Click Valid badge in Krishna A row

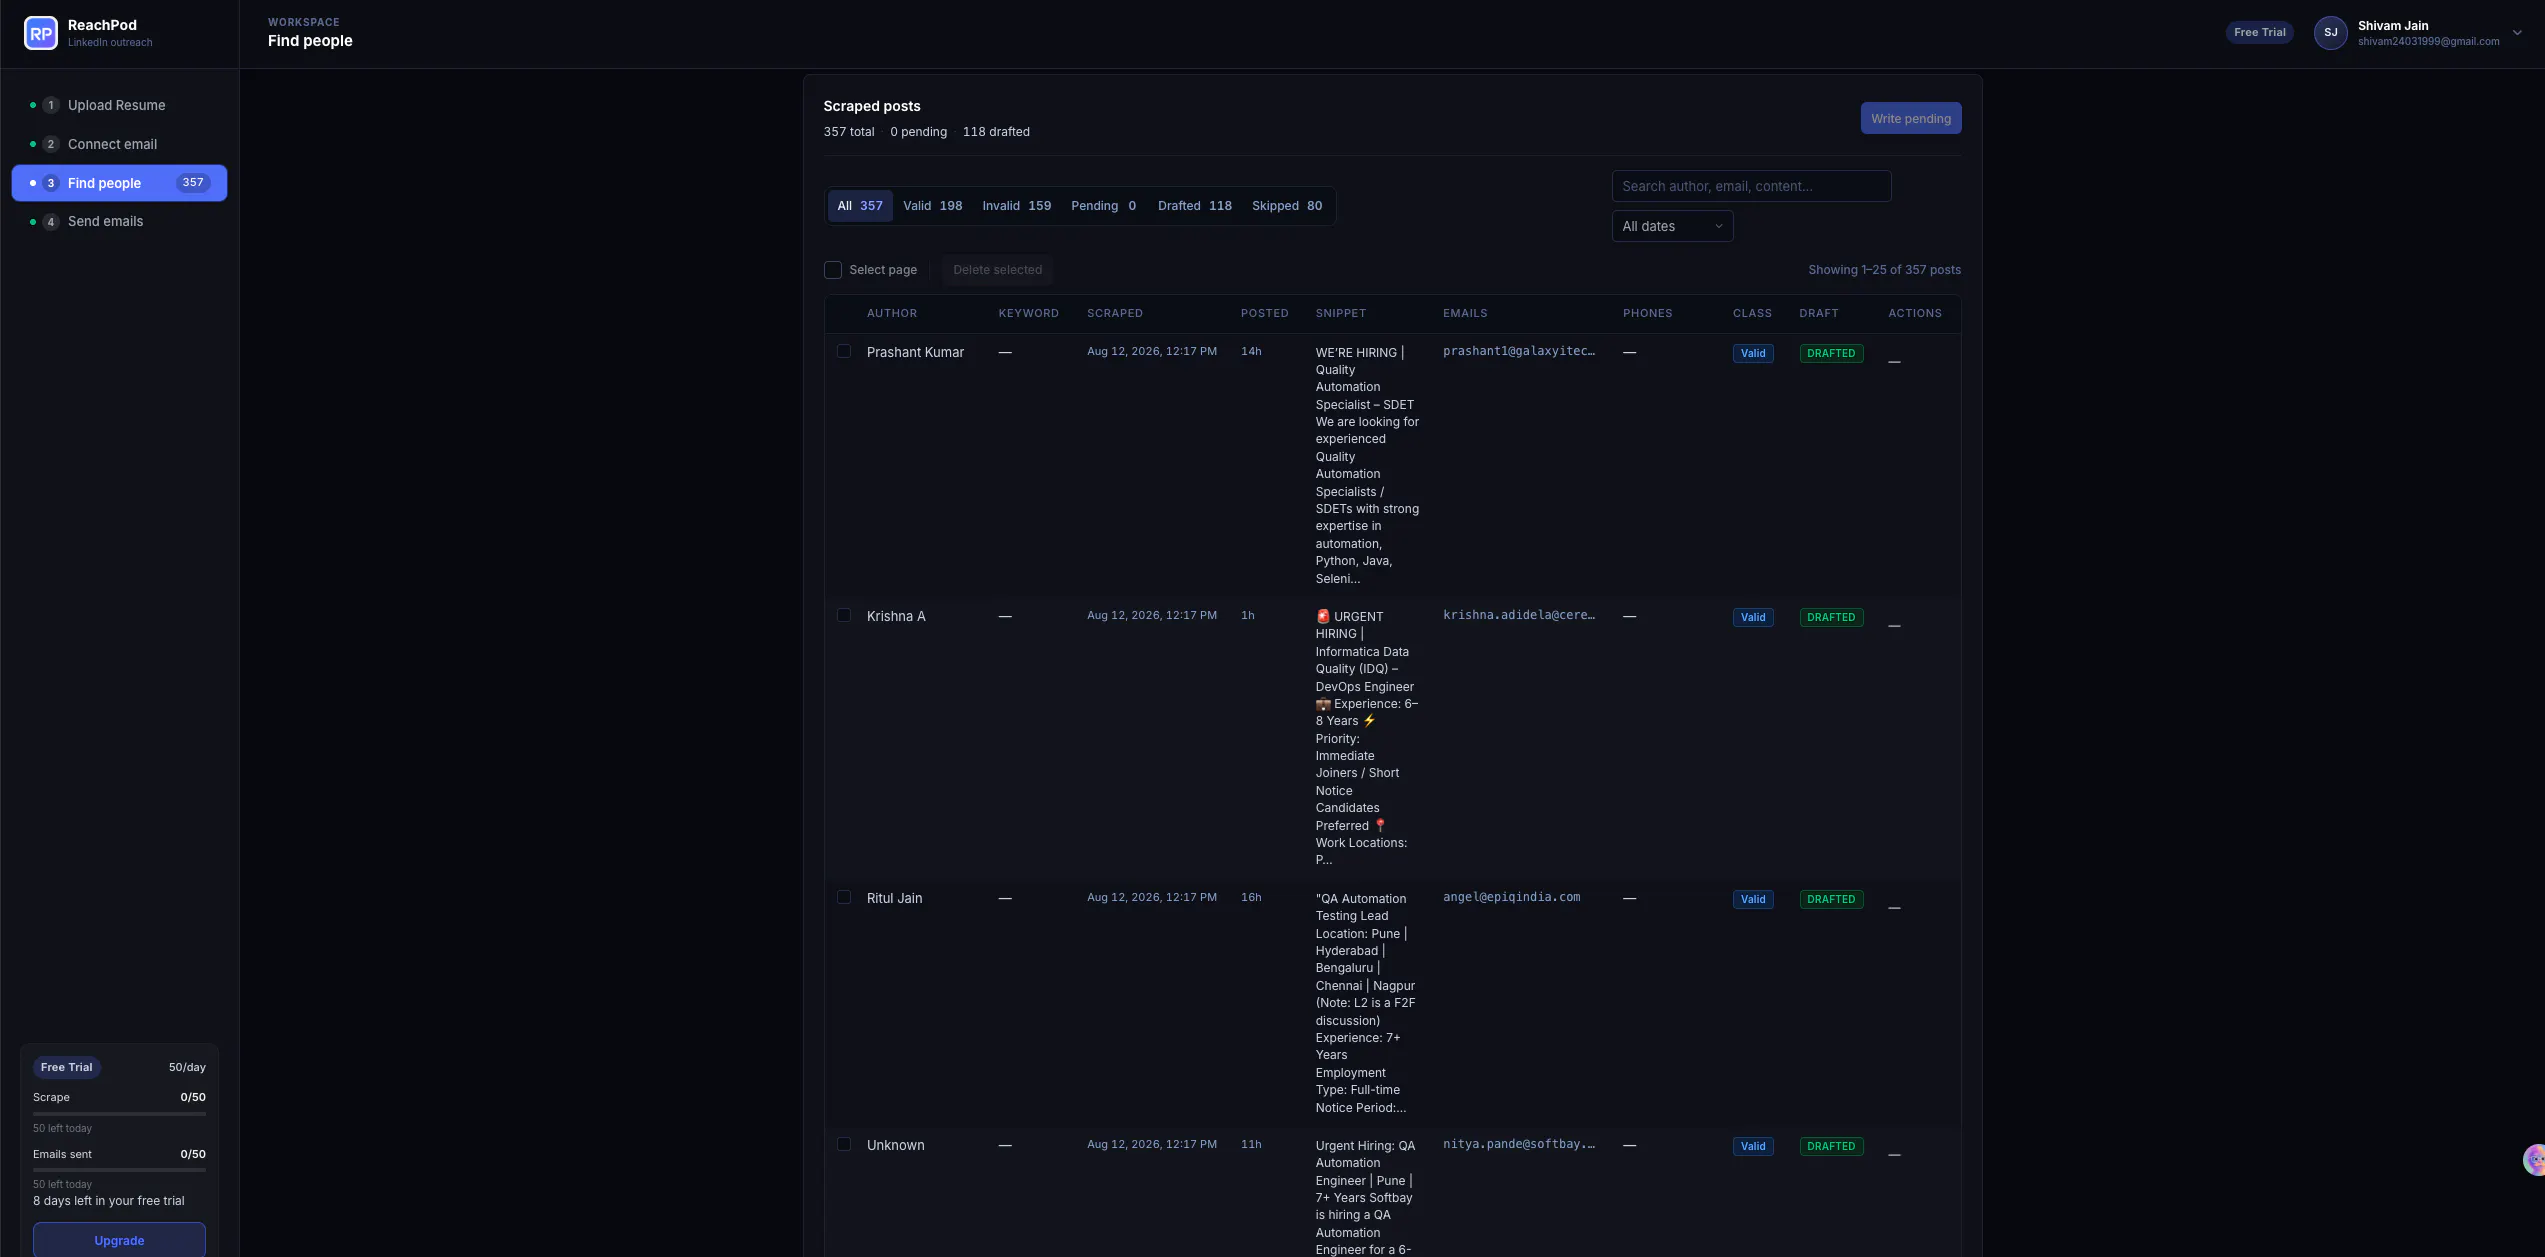1752,618
